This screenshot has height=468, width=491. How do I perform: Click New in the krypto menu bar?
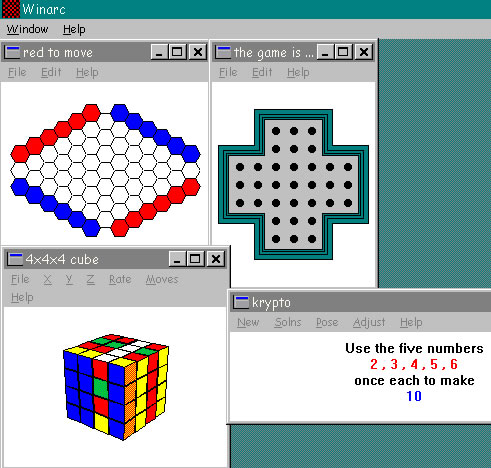[248, 322]
